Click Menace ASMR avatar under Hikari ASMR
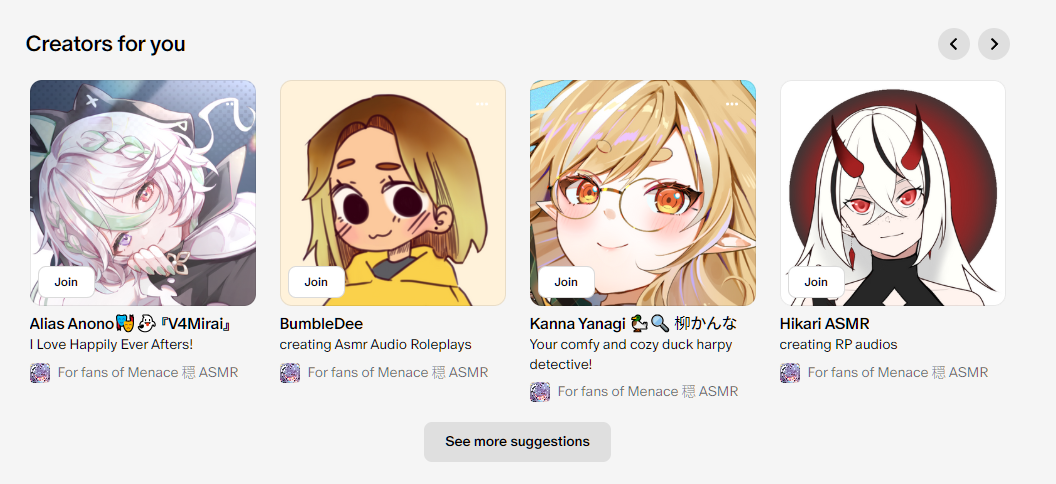Screen dimensions: 1056x484 coord(790,373)
